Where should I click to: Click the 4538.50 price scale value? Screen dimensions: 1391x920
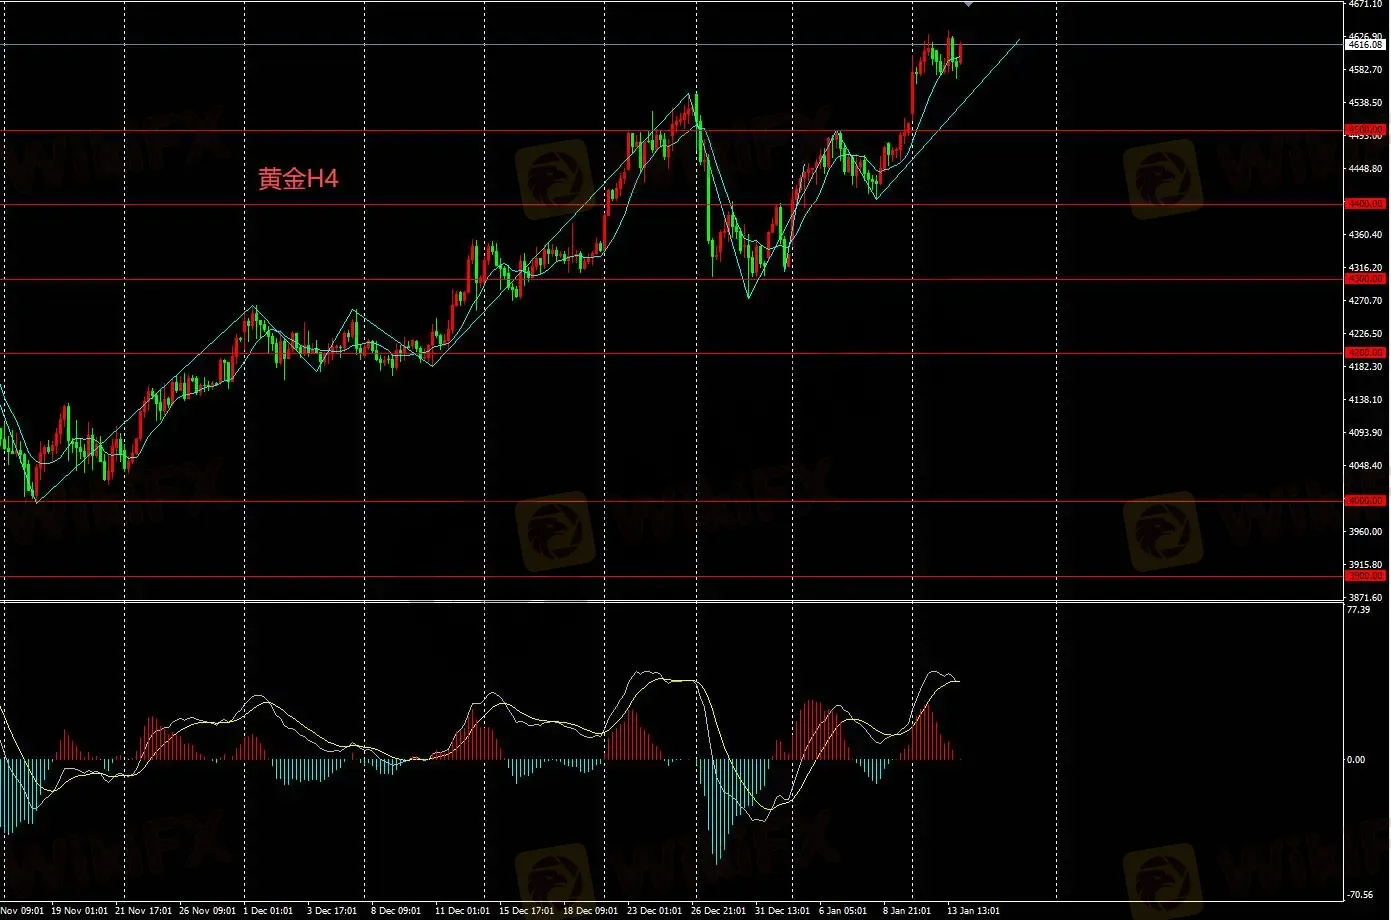(1364, 103)
